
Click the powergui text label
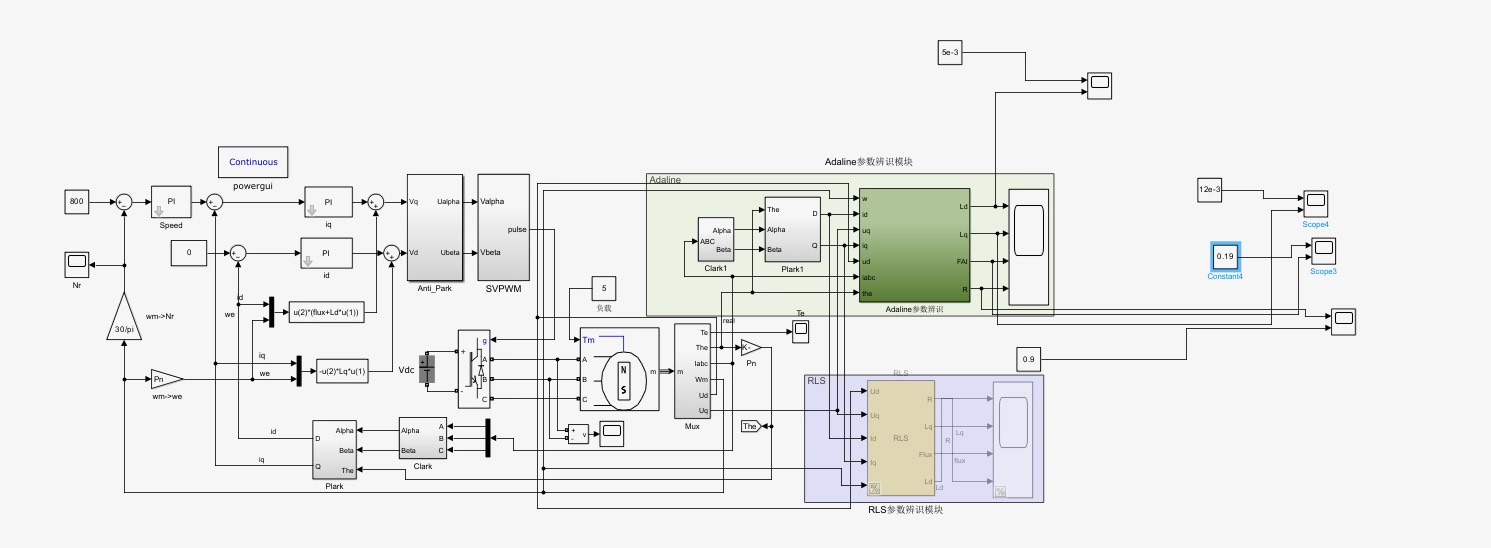253,186
